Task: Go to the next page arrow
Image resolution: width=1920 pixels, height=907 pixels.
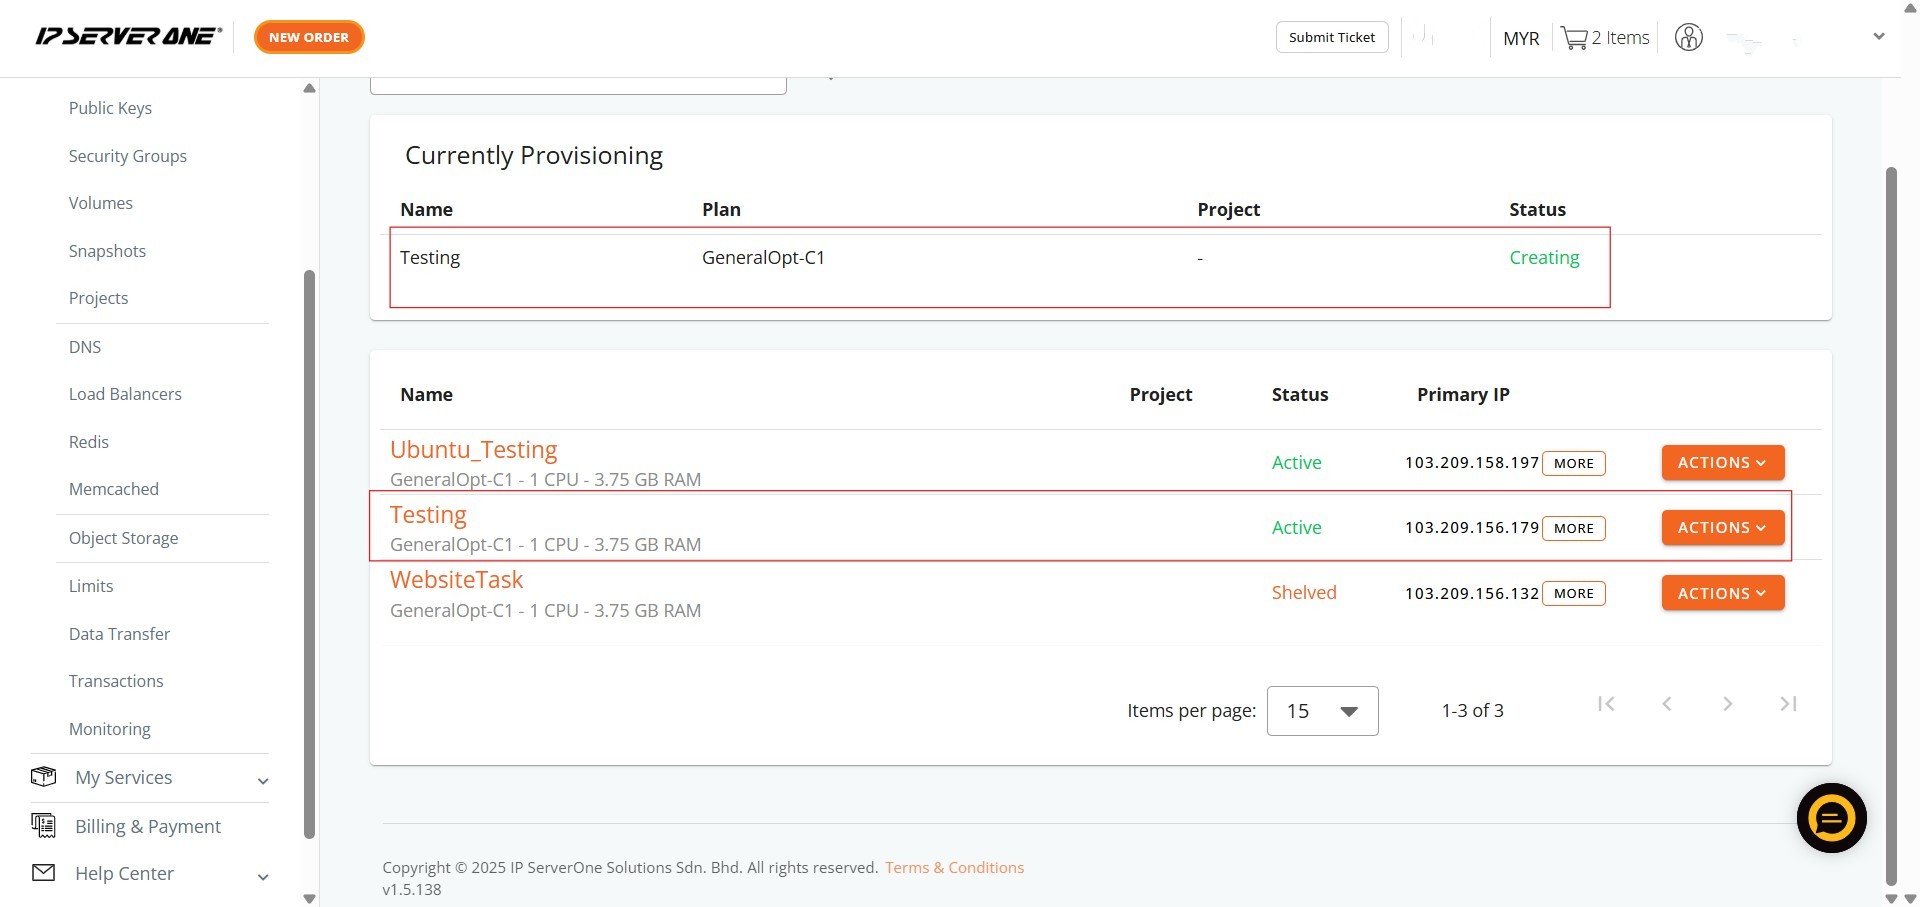Action: coord(1727,704)
